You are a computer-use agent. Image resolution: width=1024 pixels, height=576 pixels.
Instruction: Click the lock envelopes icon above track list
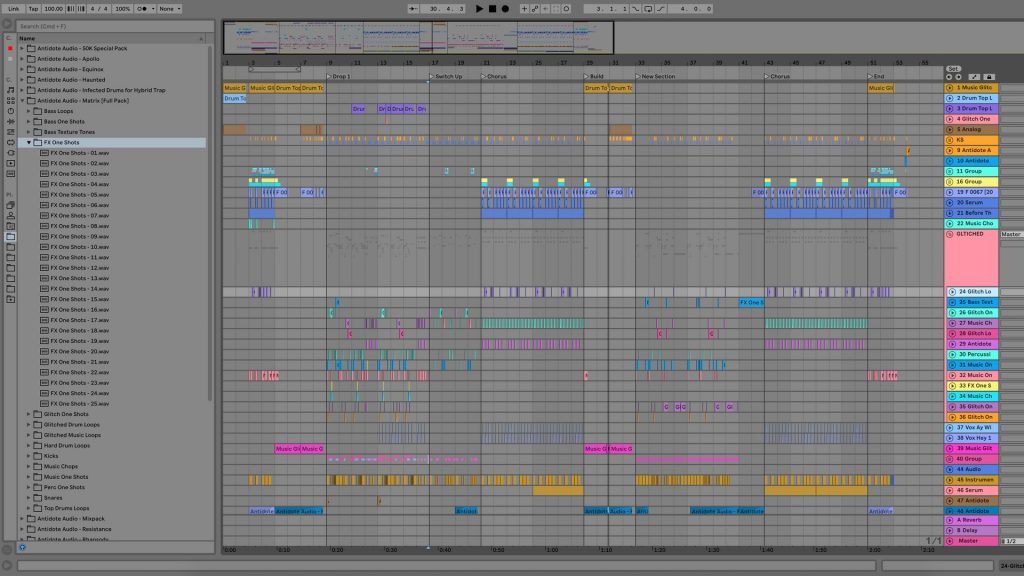tap(989, 77)
